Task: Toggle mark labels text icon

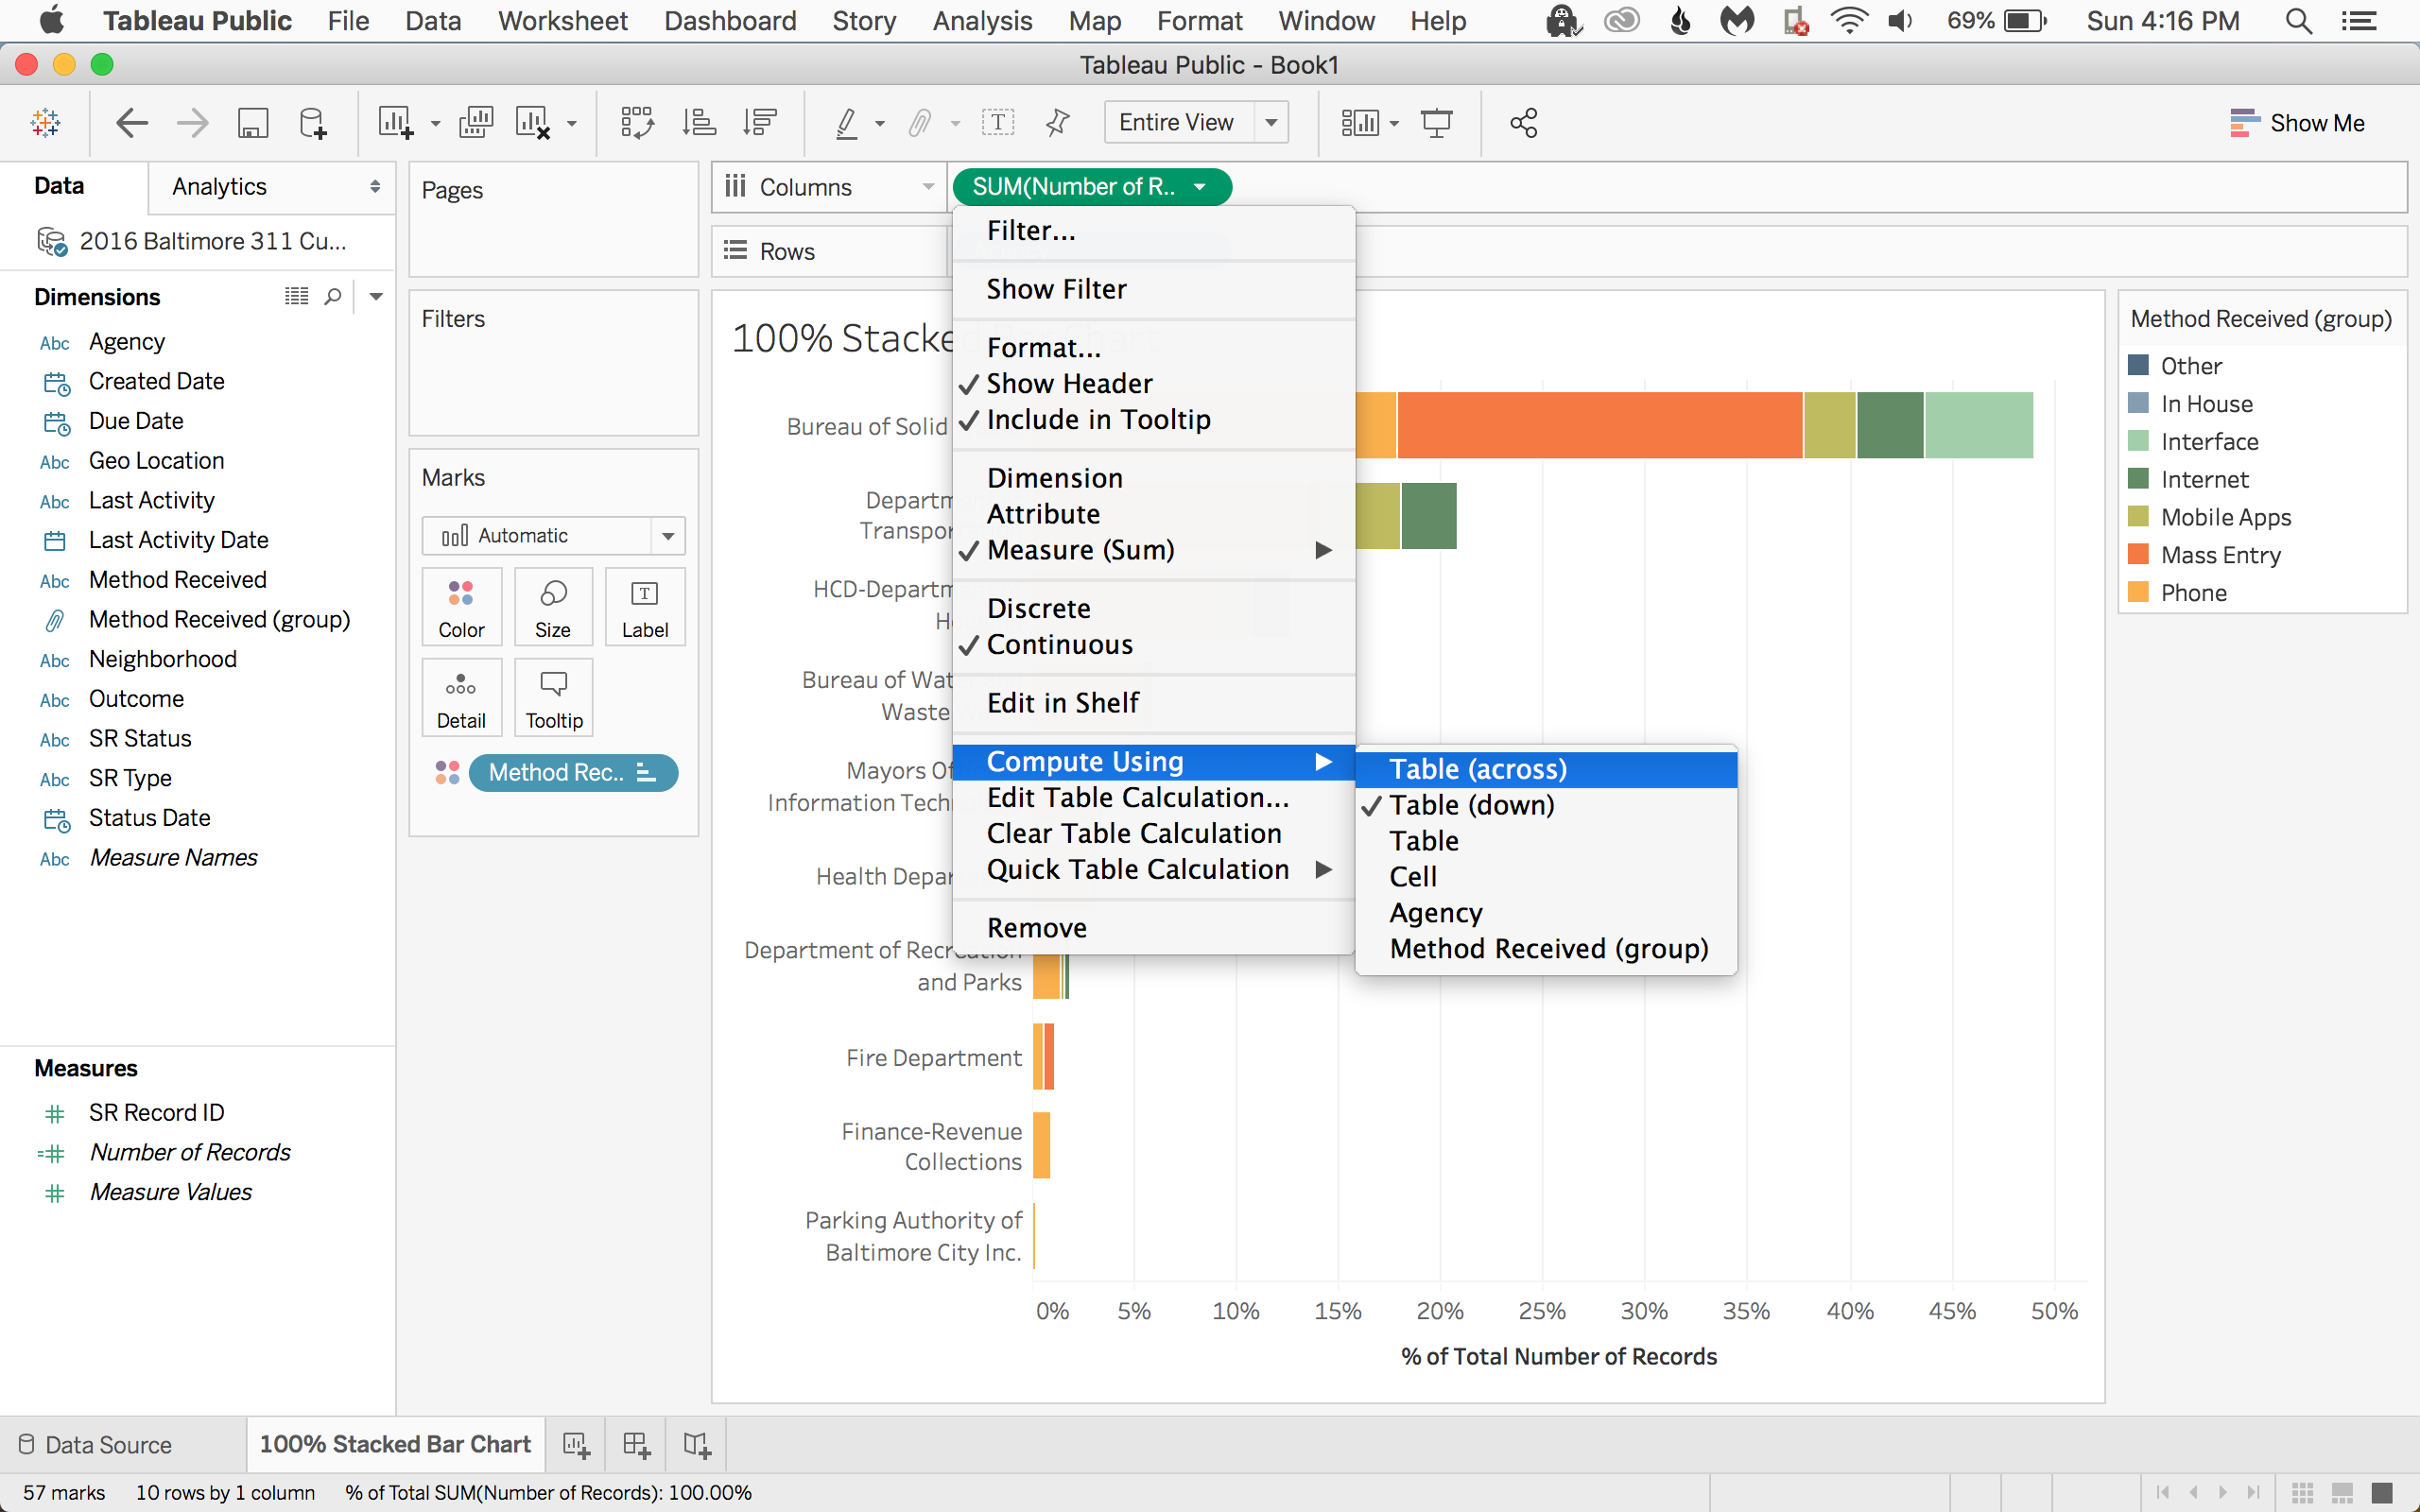Action: [x=998, y=123]
